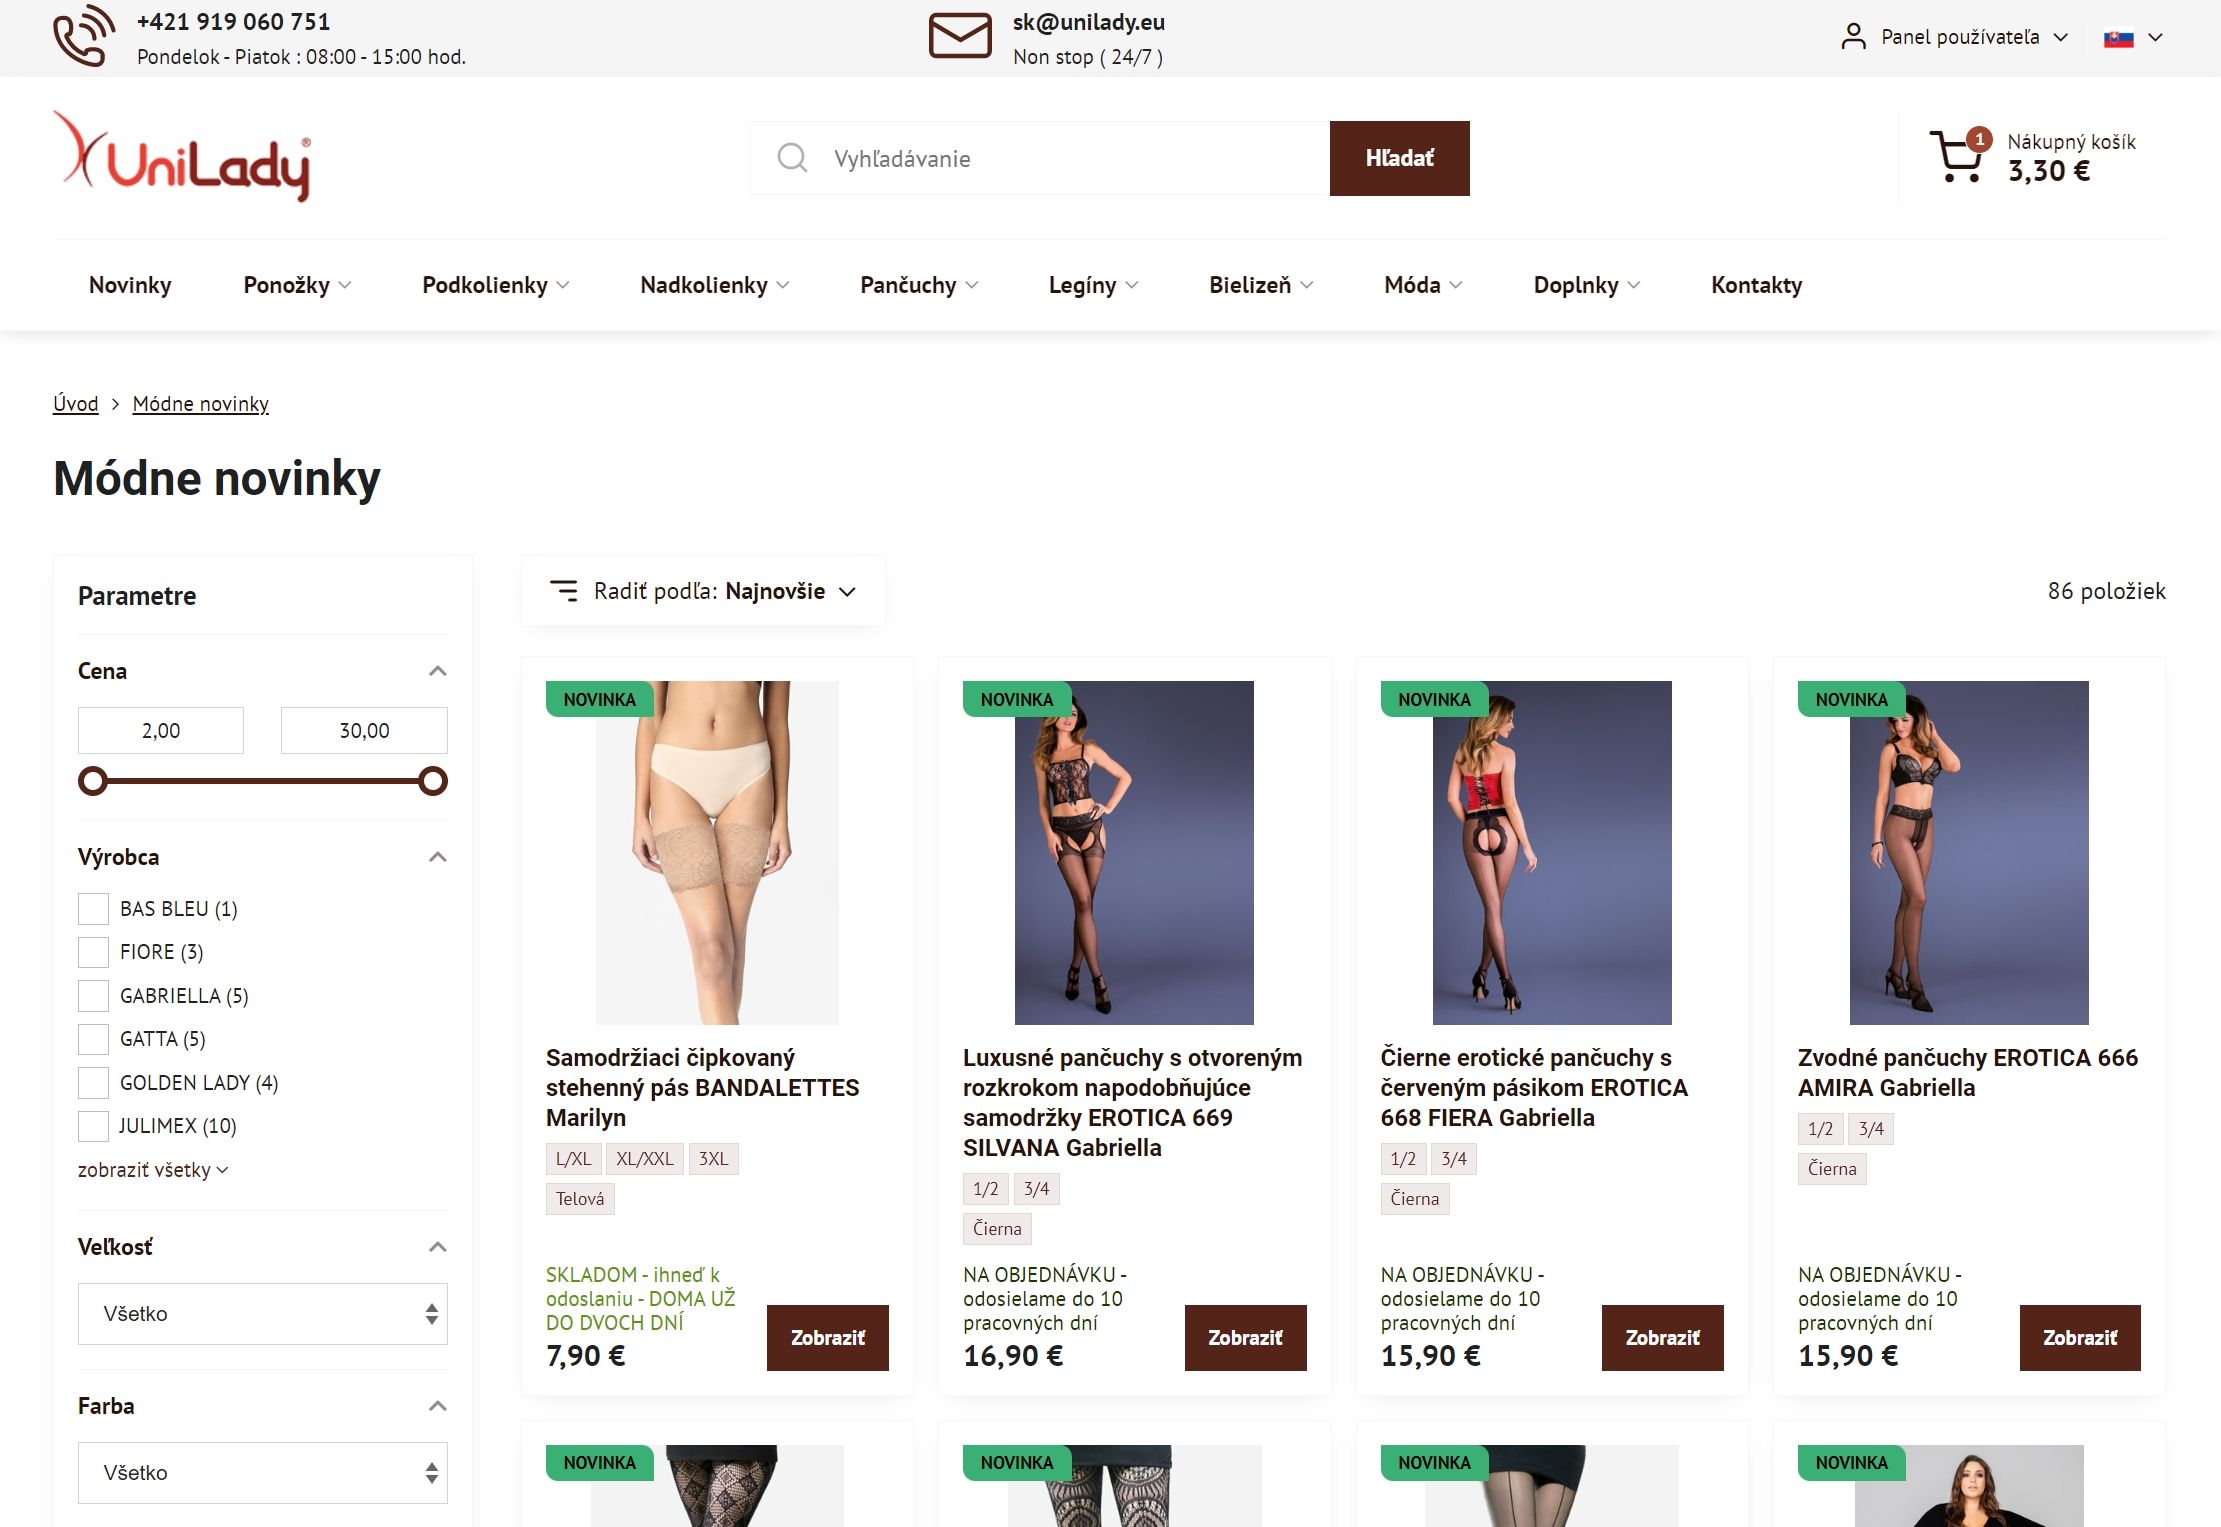
Task: Click the sort lines icon
Action: (x=564, y=591)
